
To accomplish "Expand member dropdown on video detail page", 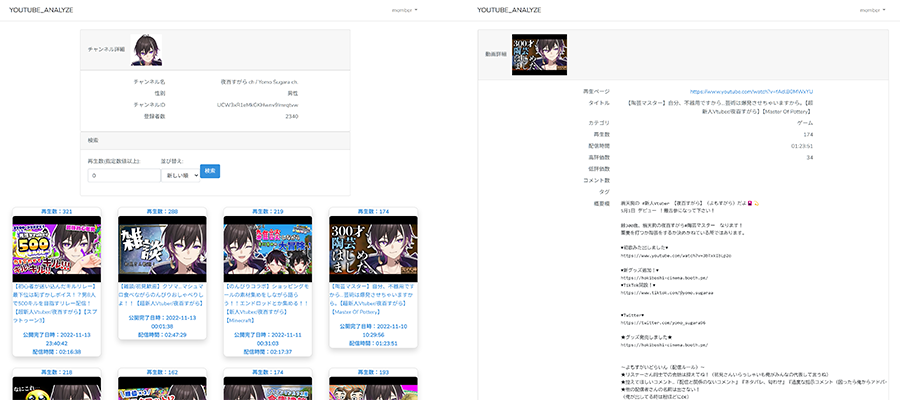I will point(872,10).
